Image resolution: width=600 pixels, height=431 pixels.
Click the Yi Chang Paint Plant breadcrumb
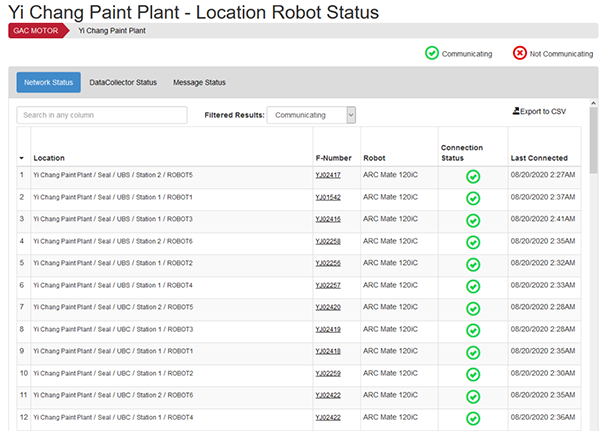[x=112, y=31]
